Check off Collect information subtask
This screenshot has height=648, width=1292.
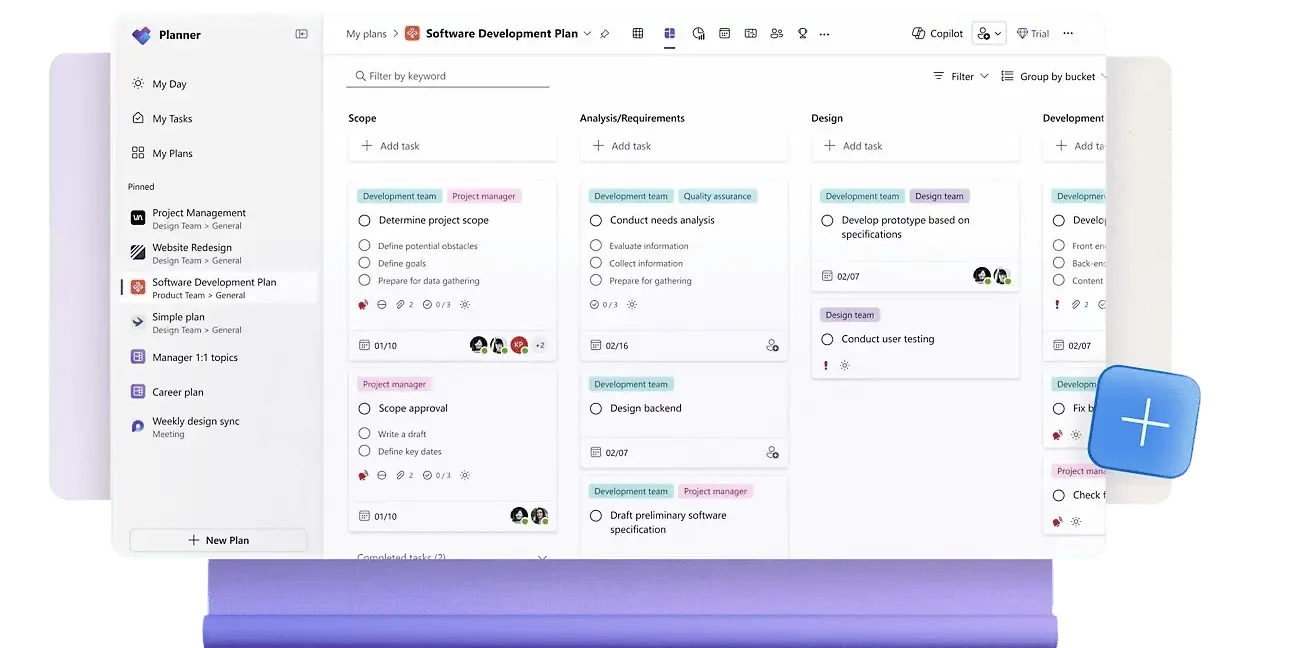point(596,263)
